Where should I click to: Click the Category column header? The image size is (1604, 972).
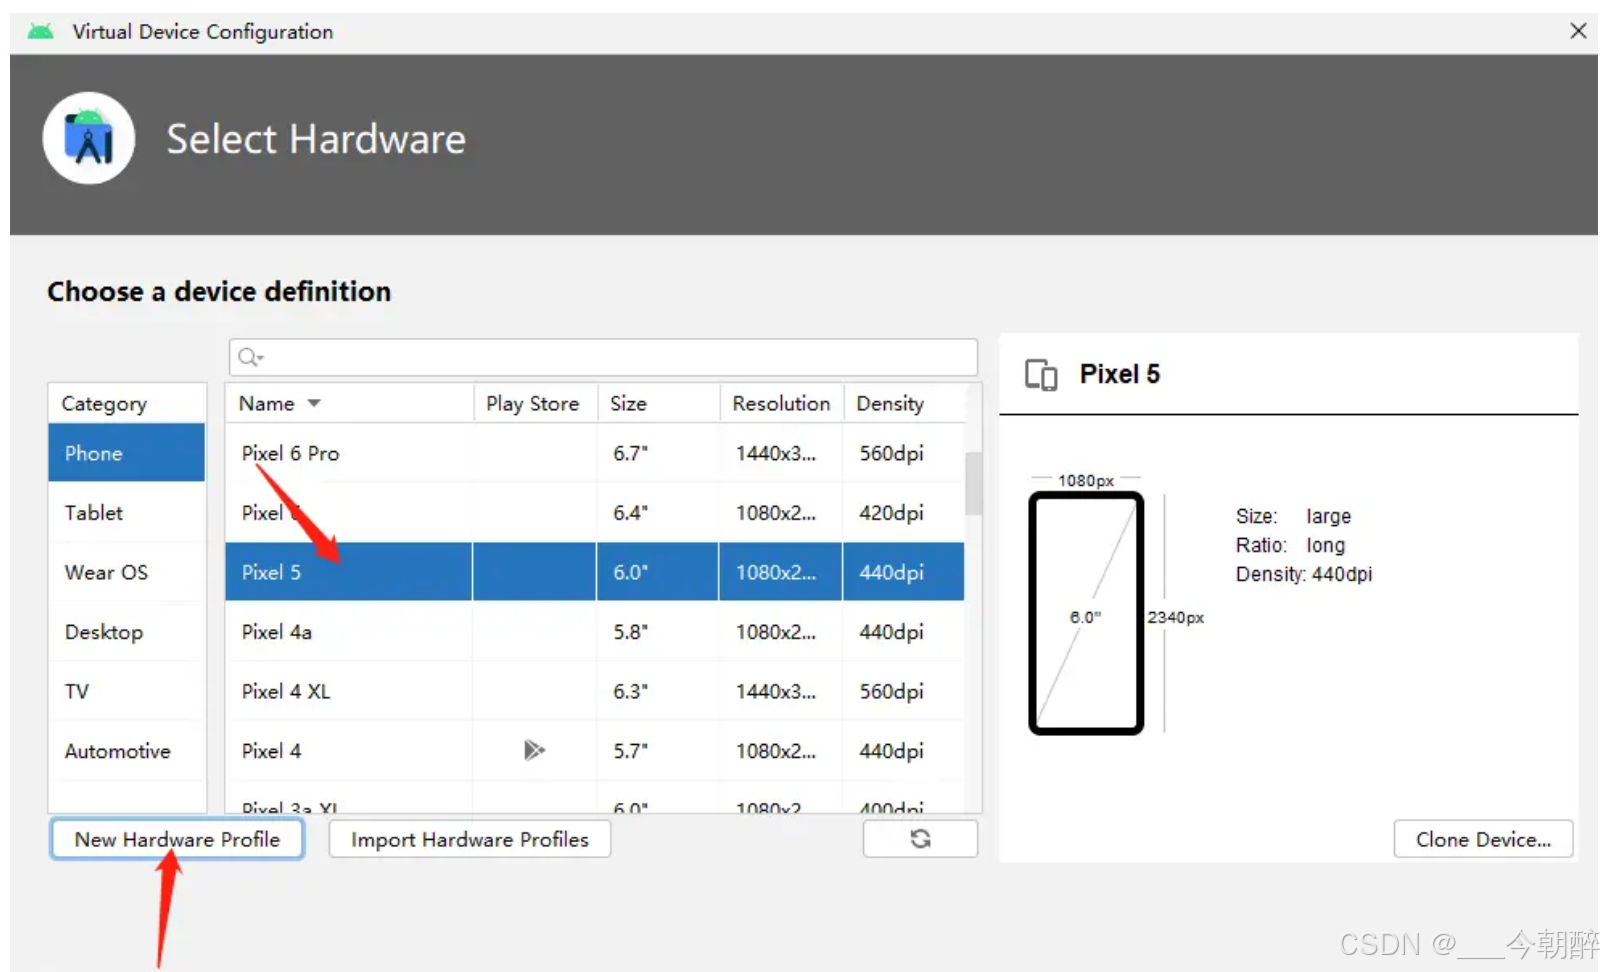(x=127, y=403)
